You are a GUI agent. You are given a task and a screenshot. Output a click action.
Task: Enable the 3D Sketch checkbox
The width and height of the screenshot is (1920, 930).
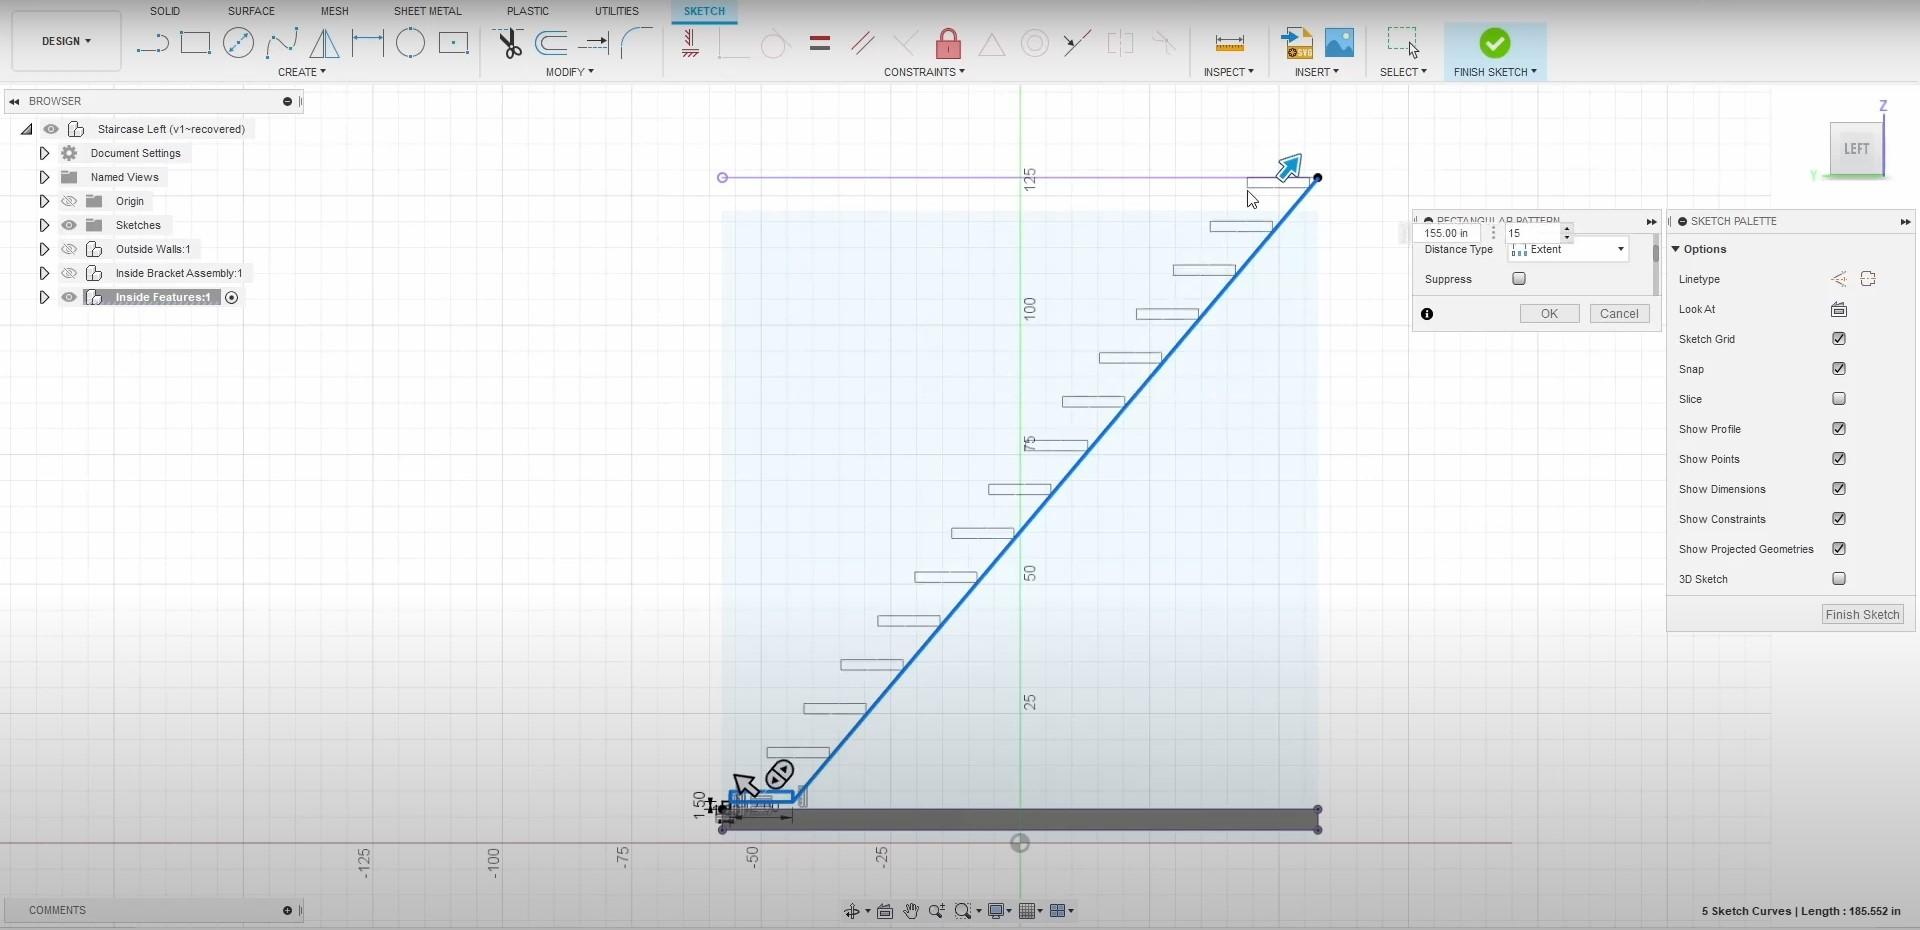tap(1839, 579)
